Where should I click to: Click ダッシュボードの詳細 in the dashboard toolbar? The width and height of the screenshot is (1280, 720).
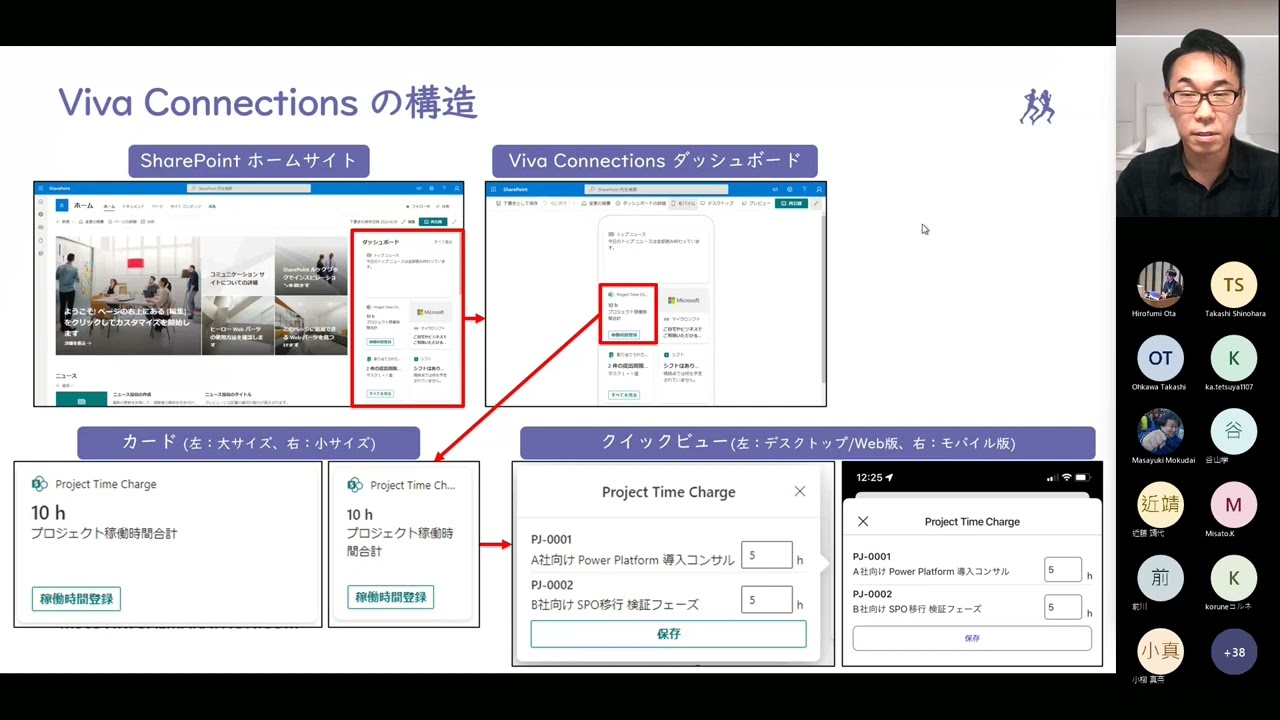pyautogui.click(x=640, y=203)
